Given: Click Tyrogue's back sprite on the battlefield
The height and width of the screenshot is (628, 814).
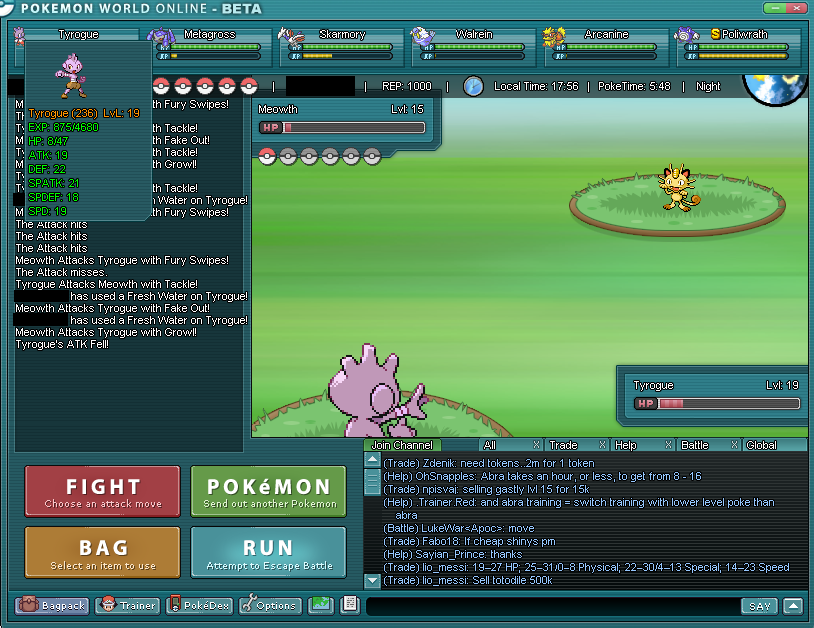Looking at the screenshot, I should pyautogui.click(x=379, y=390).
